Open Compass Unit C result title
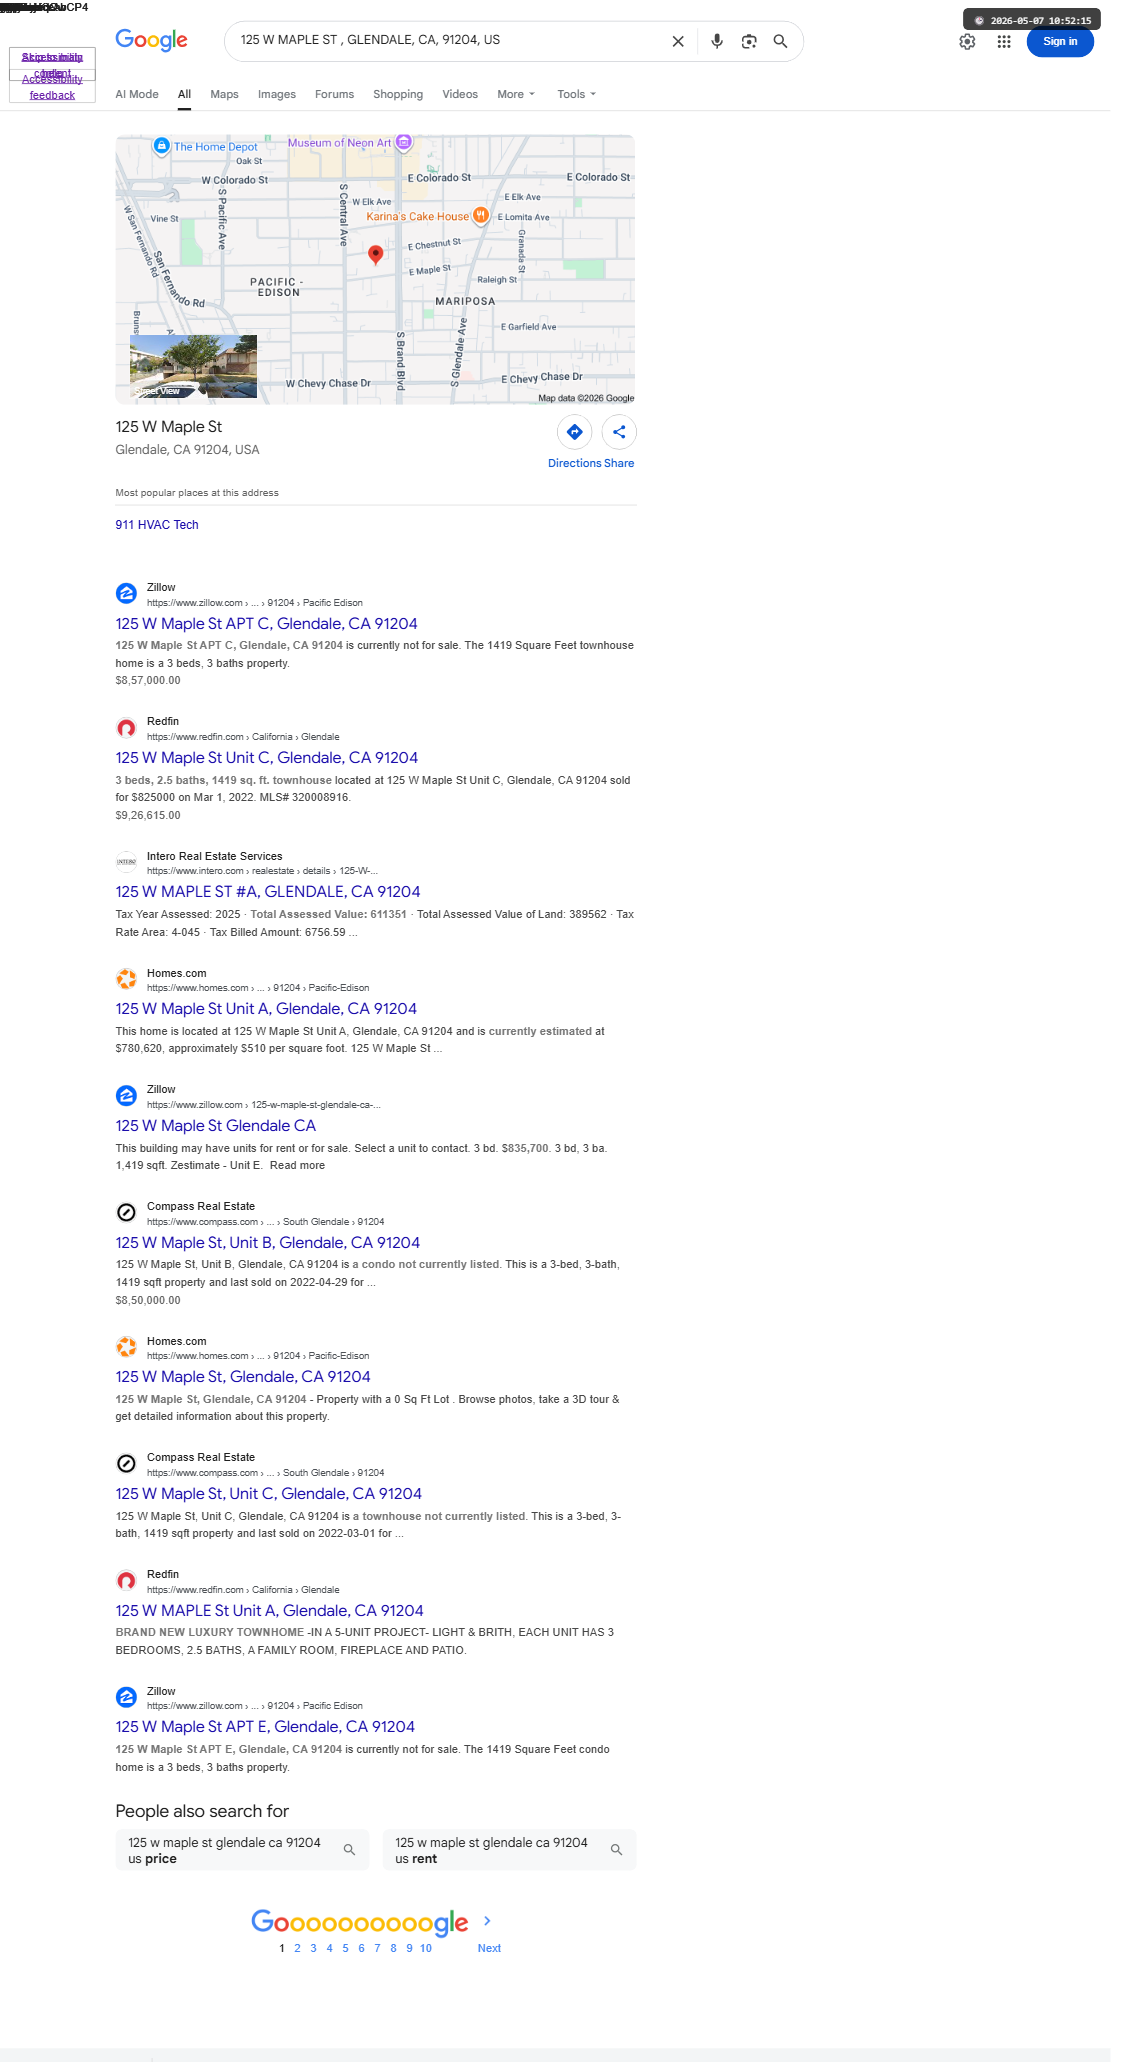The height and width of the screenshot is (2062, 1124). point(269,1494)
